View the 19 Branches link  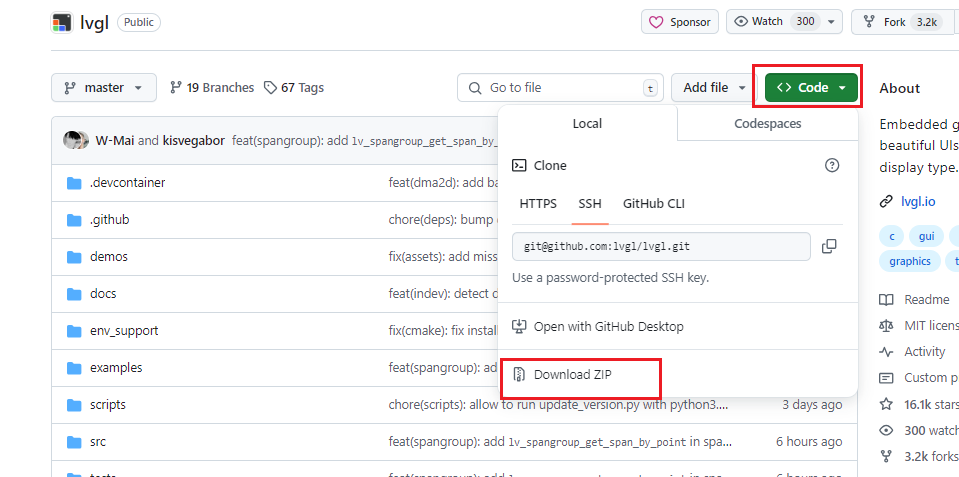tap(212, 87)
